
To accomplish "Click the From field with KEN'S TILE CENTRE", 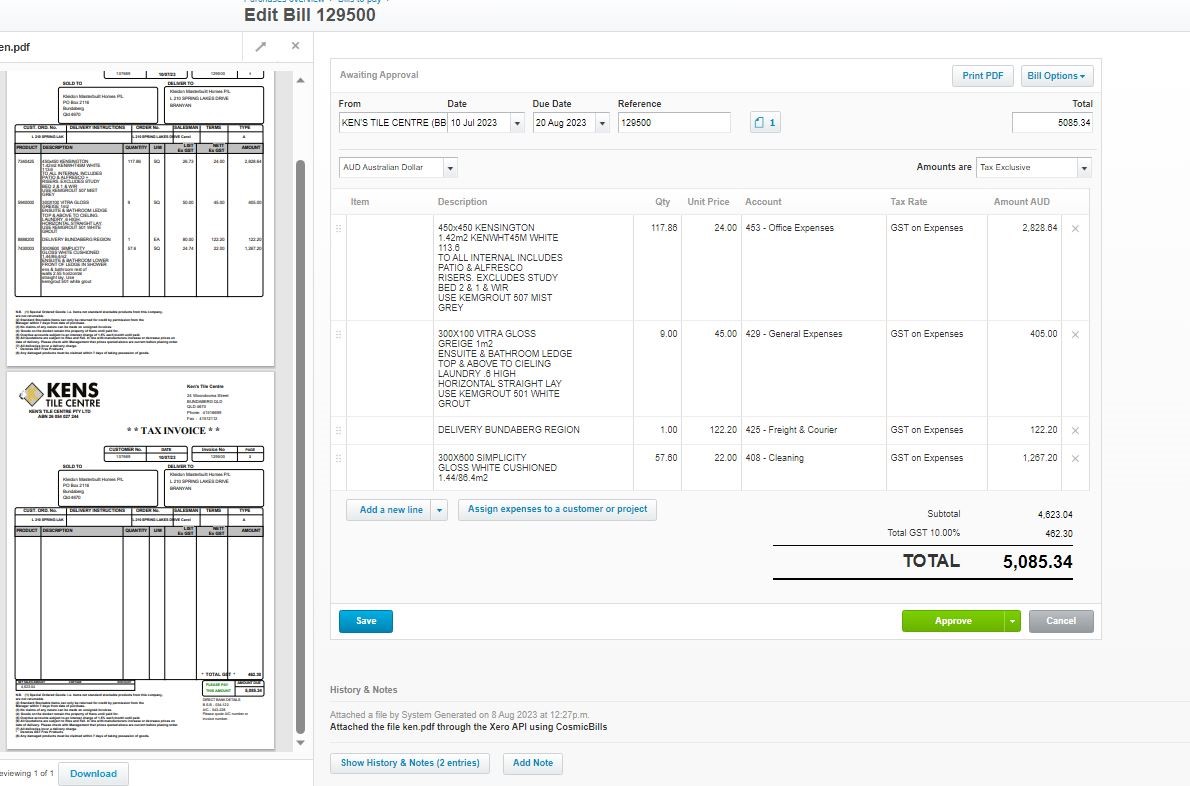I will pos(392,123).
